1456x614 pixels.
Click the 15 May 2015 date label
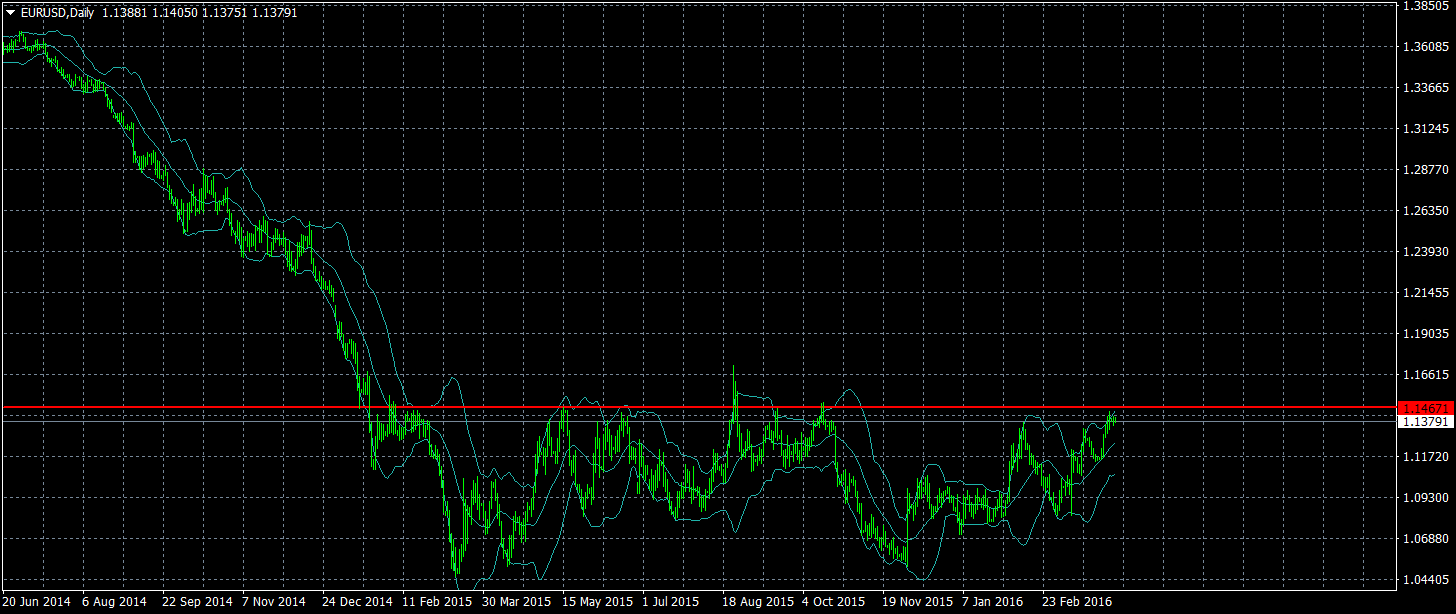(x=597, y=603)
